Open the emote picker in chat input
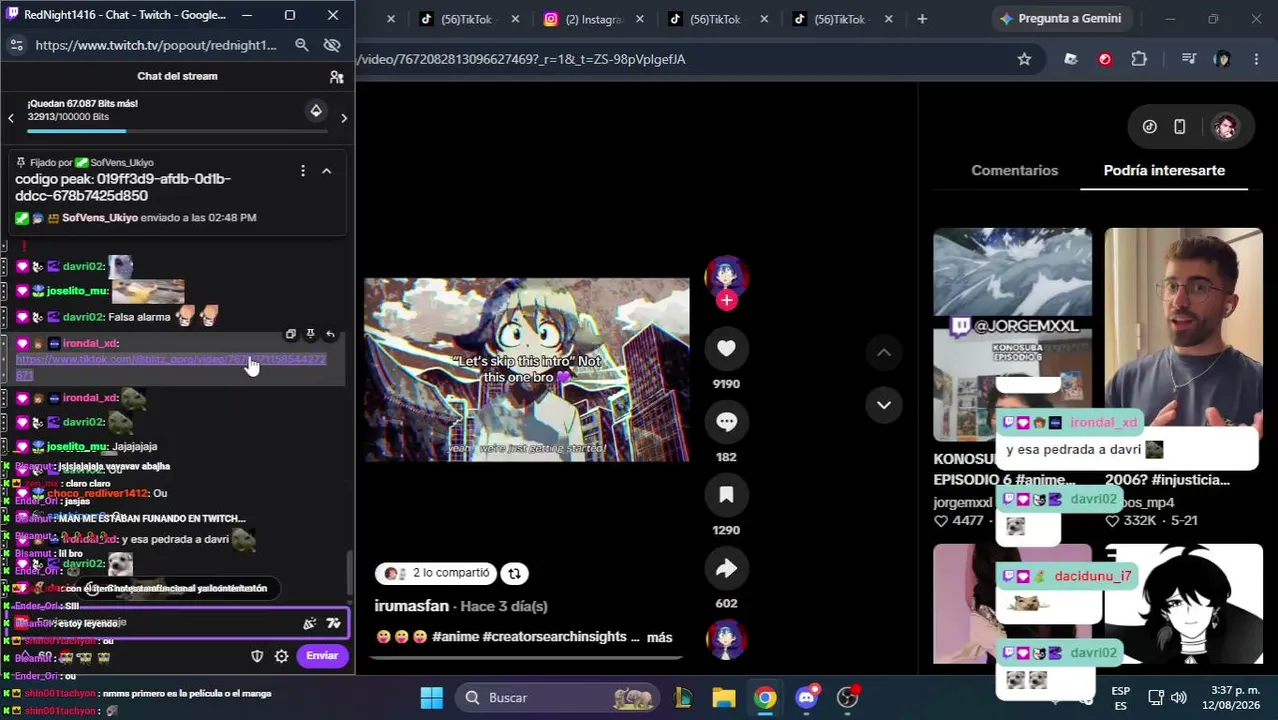 (334, 623)
